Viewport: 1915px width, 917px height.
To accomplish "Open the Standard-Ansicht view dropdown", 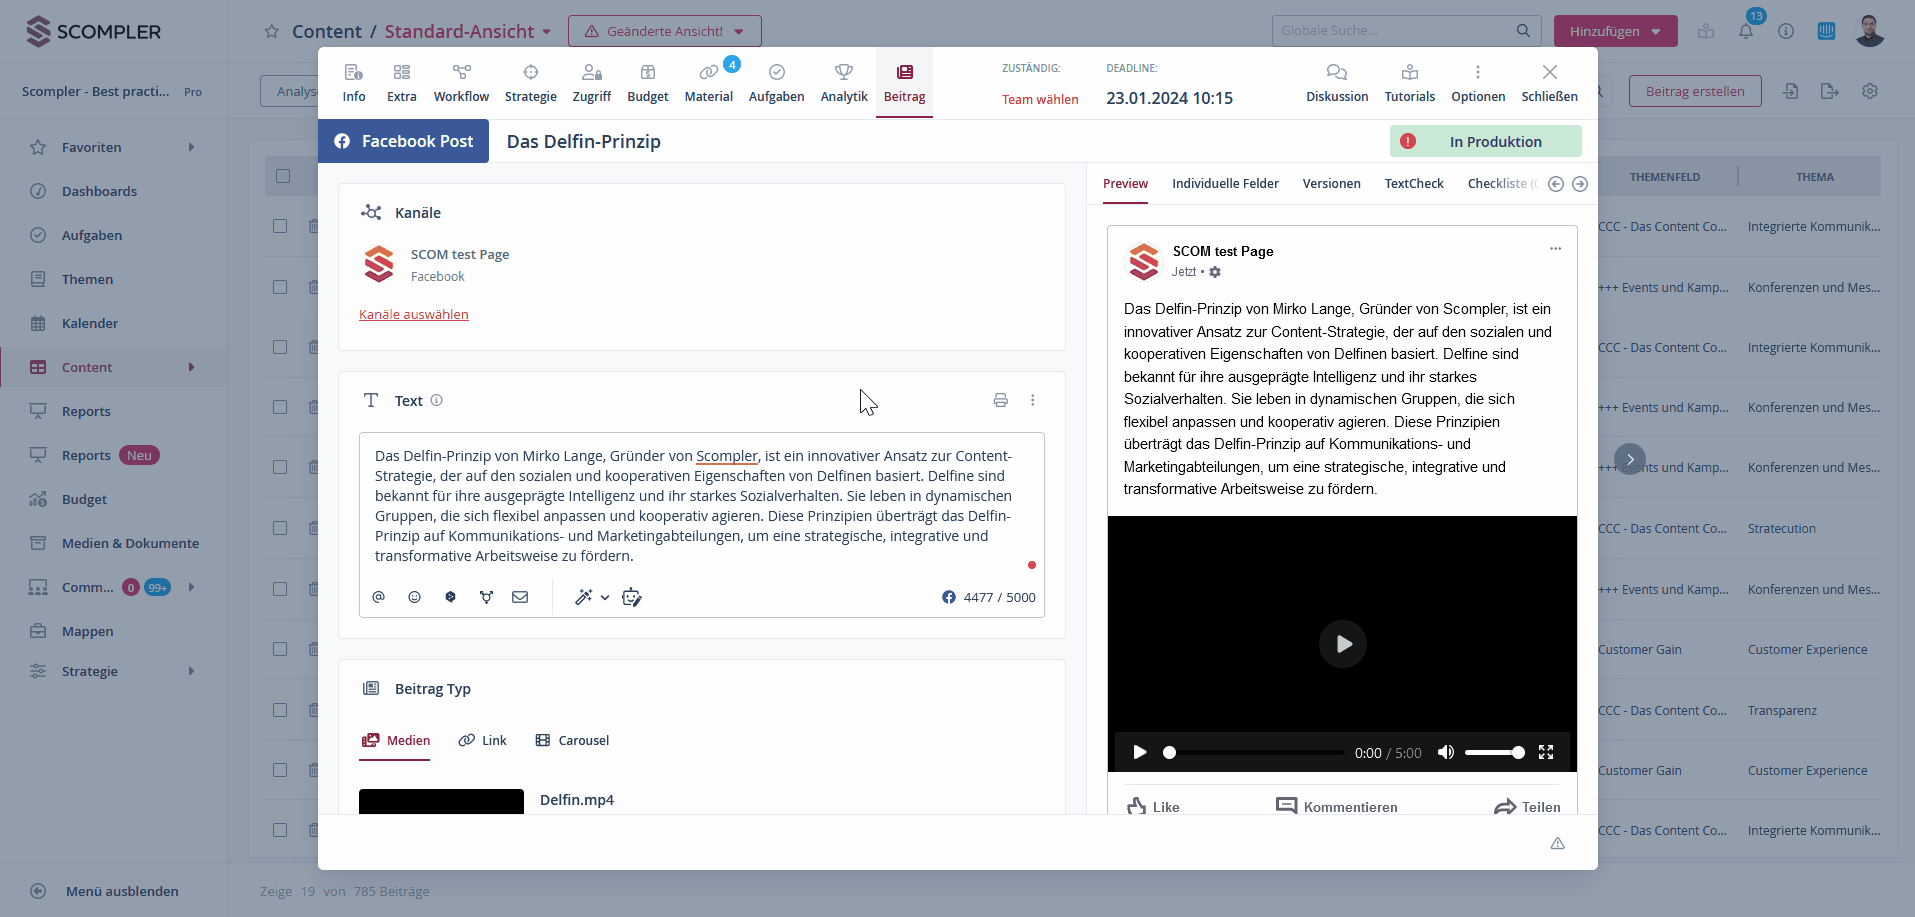I will click(x=467, y=31).
